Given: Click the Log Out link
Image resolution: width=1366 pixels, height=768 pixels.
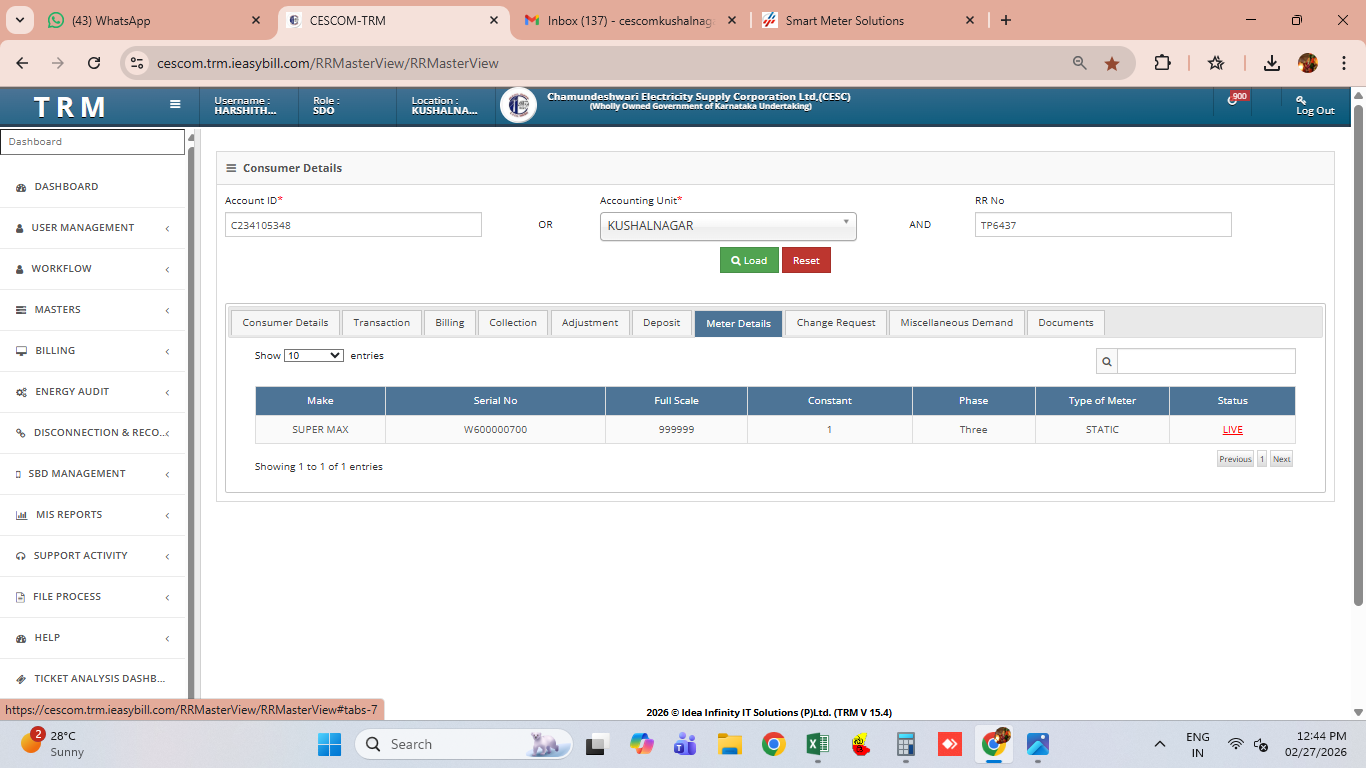Looking at the screenshot, I should coord(1315,106).
